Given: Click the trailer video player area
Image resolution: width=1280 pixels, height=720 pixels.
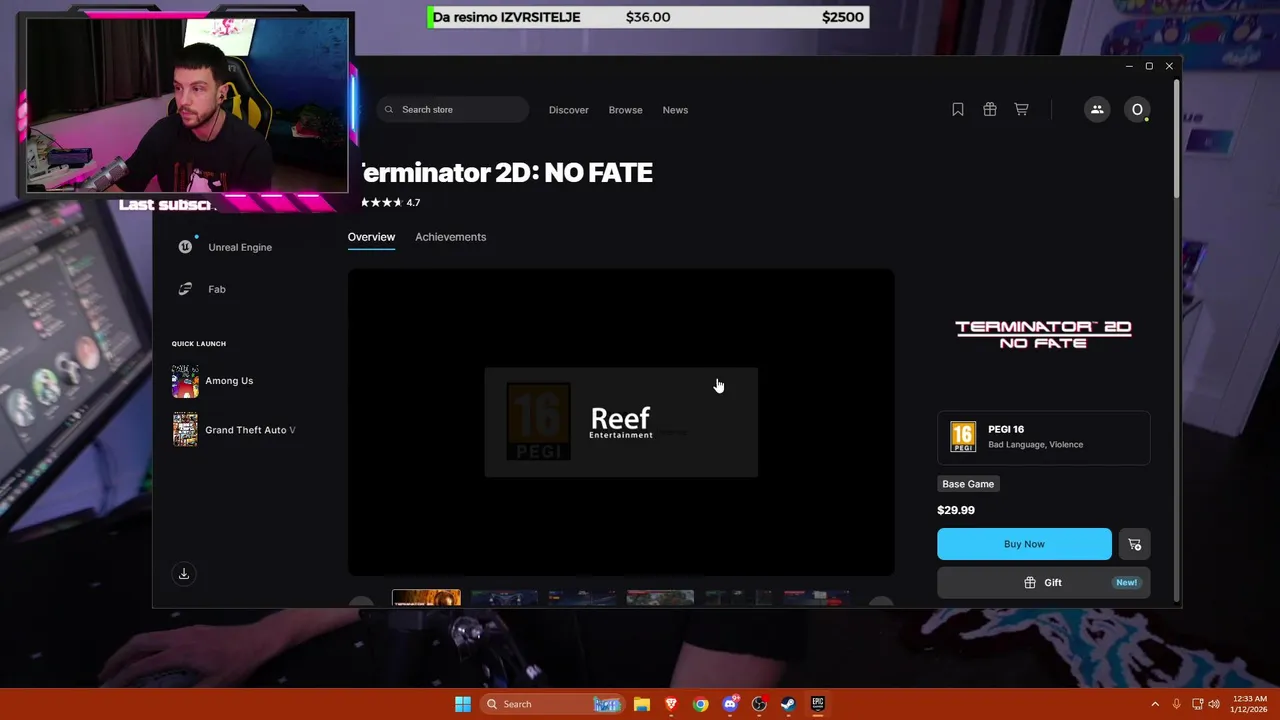Looking at the screenshot, I should 621,422.
